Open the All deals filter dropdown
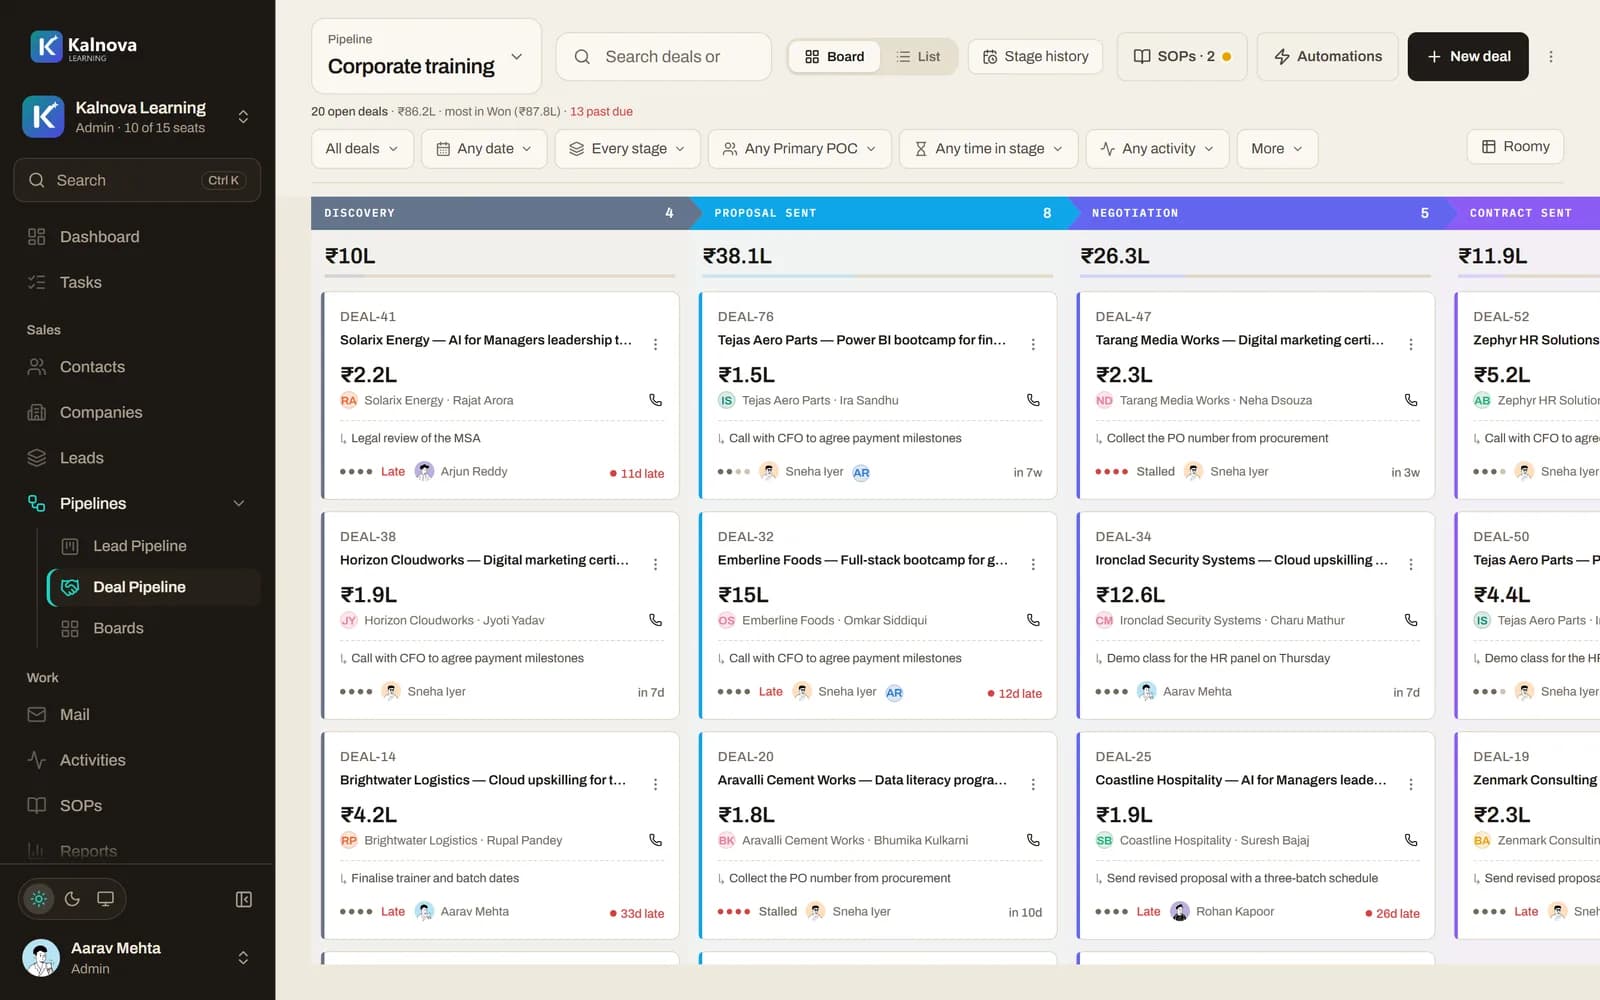This screenshot has height=1000, width=1600. pyautogui.click(x=361, y=149)
